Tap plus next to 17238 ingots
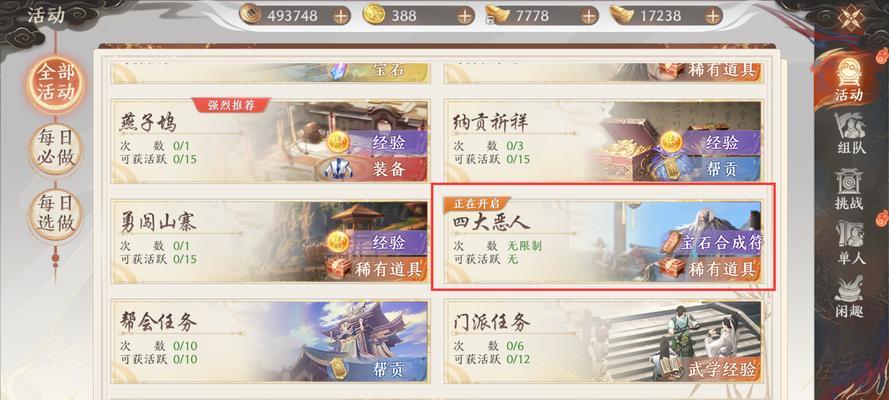889x400 pixels. coord(713,15)
